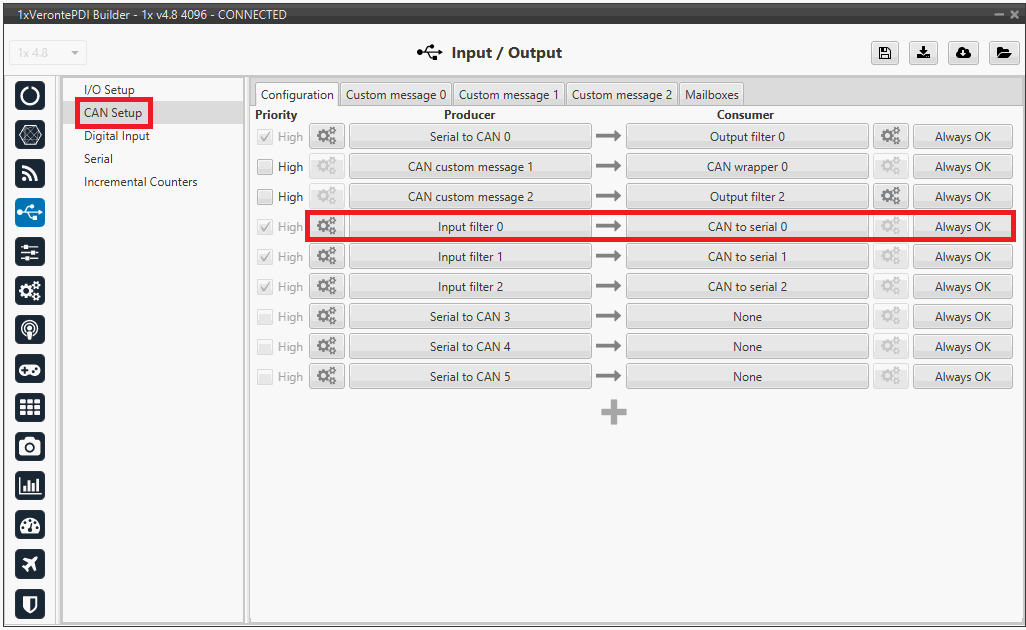Screen dimensions: 1026x630
Task: Toggle High priority checkbox for Input filter 1
Action: (x=265, y=257)
